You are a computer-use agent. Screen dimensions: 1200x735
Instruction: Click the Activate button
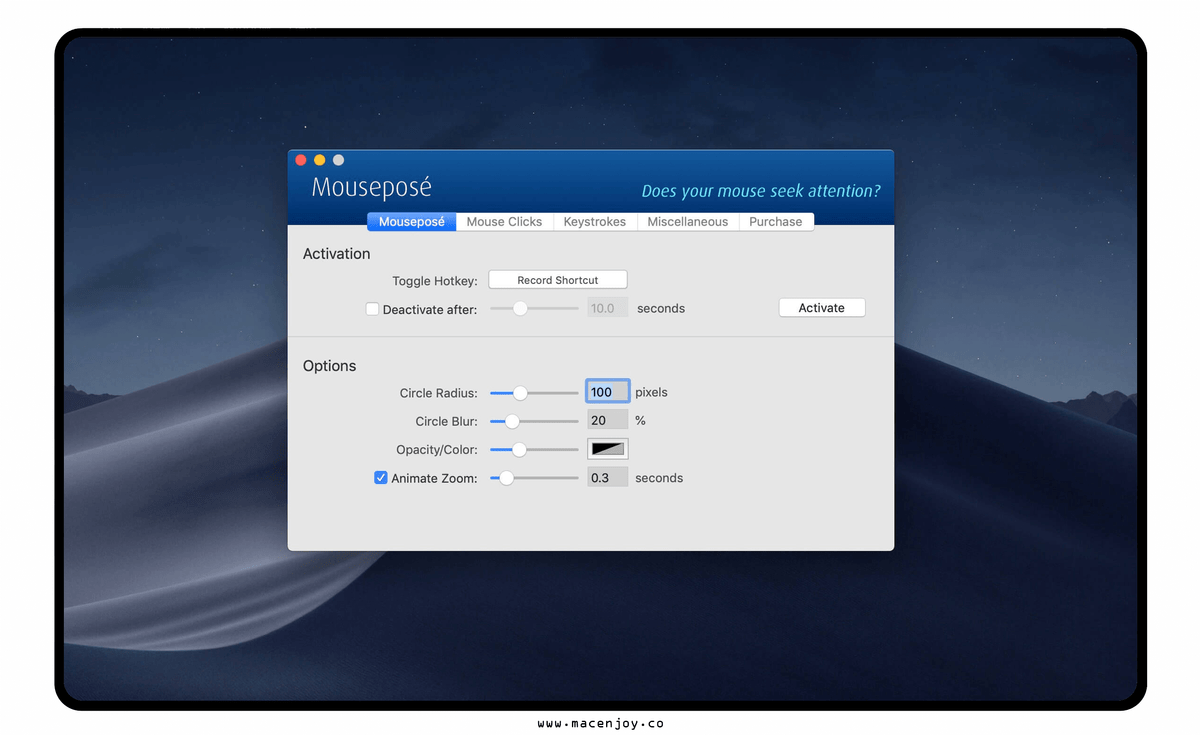click(821, 308)
